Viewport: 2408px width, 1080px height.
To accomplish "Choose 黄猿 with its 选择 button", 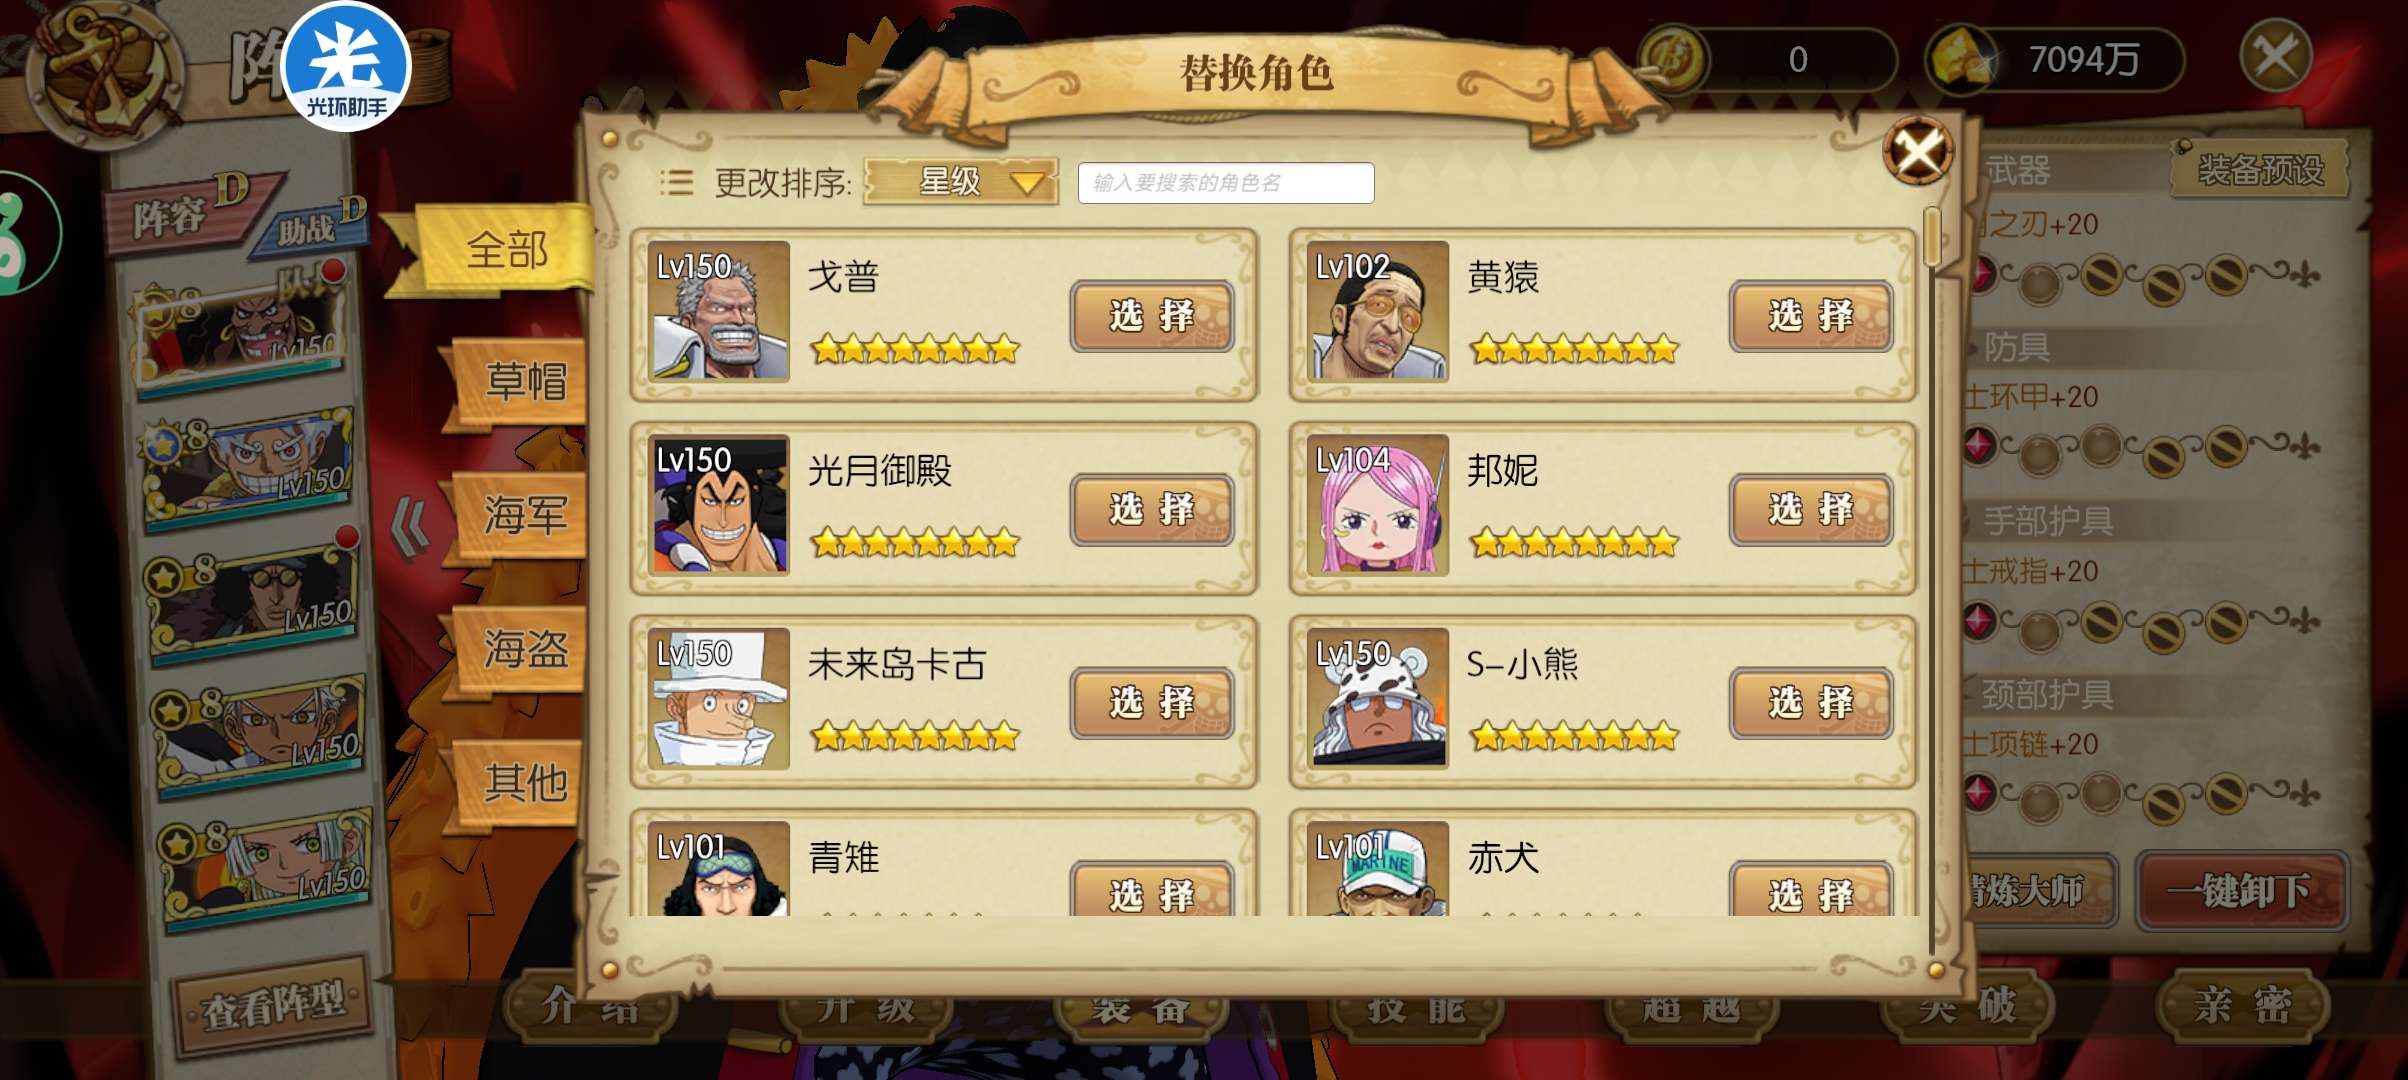I will tap(1811, 316).
